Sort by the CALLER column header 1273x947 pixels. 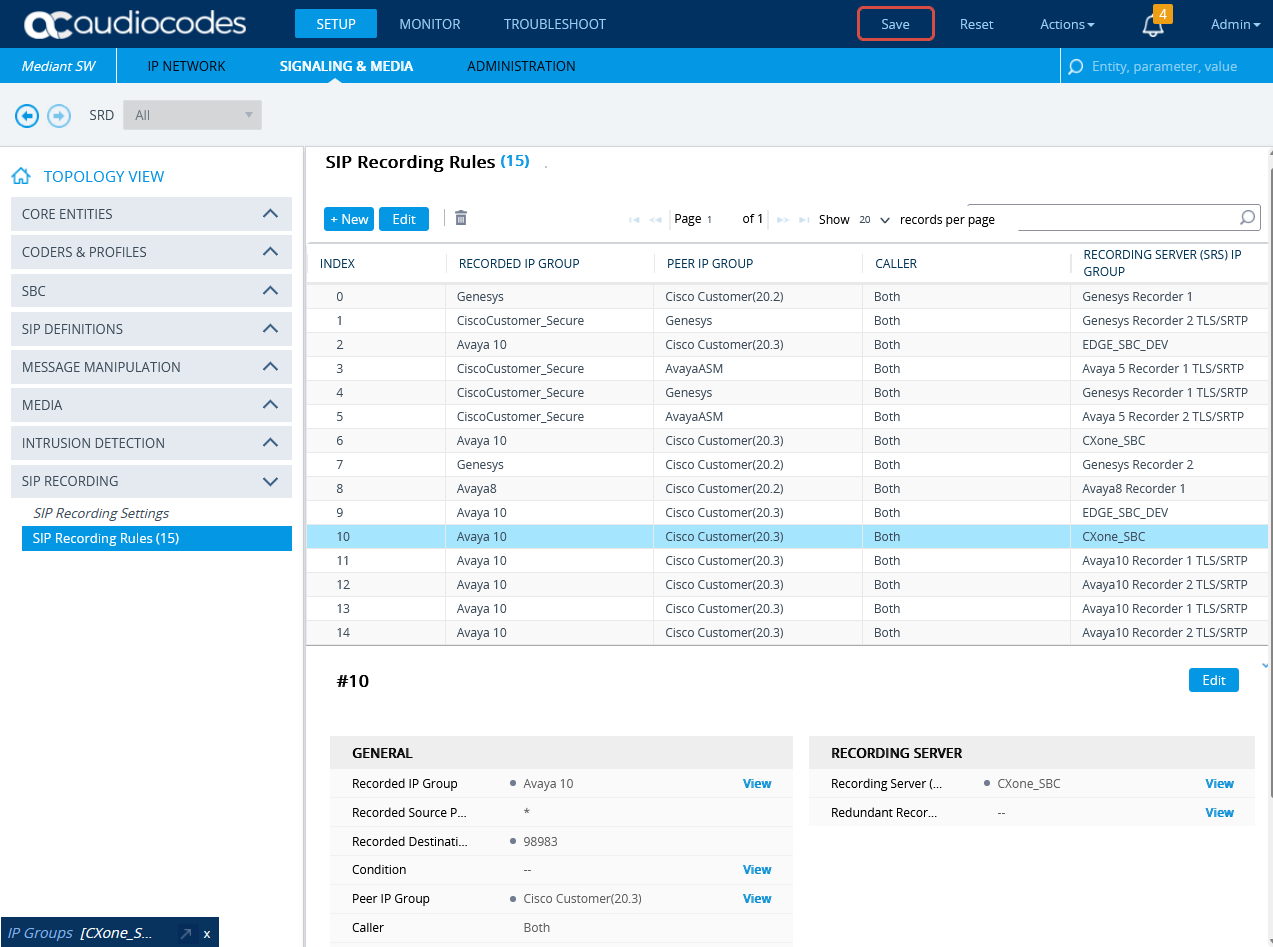point(896,264)
